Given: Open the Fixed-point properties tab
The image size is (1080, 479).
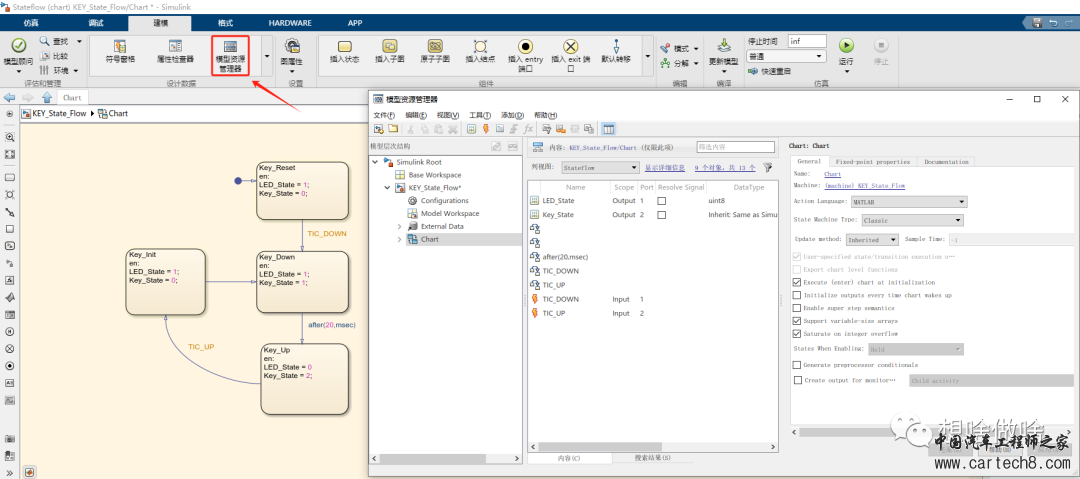Looking at the screenshot, I should pyautogui.click(x=872, y=162).
